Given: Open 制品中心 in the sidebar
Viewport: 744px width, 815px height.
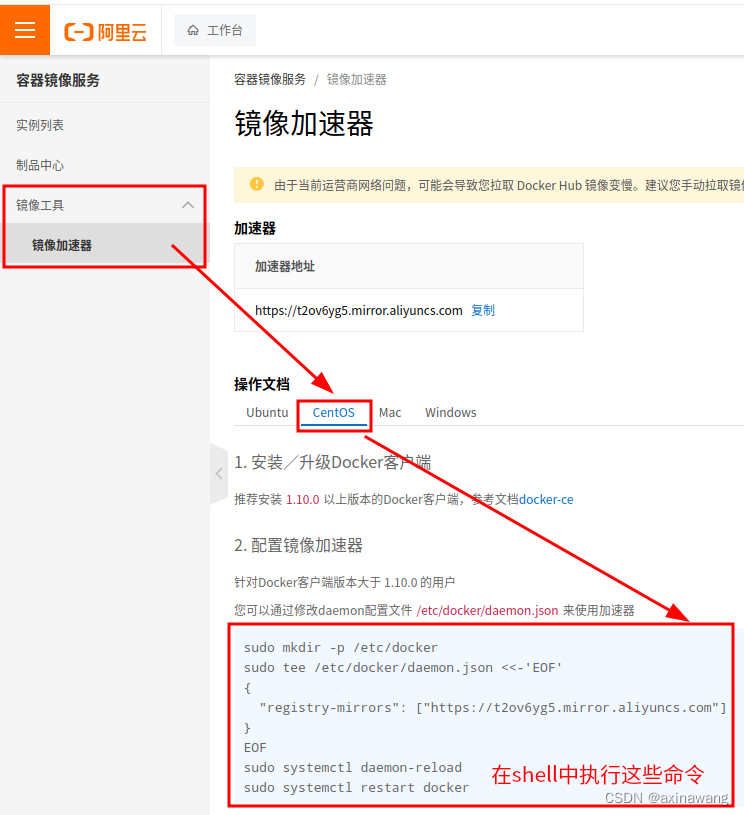Looking at the screenshot, I should tap(40, 165).
